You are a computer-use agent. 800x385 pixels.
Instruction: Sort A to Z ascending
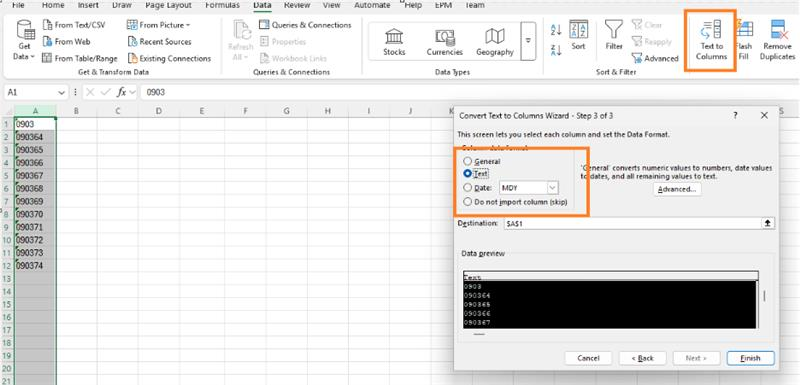point(556,30)
